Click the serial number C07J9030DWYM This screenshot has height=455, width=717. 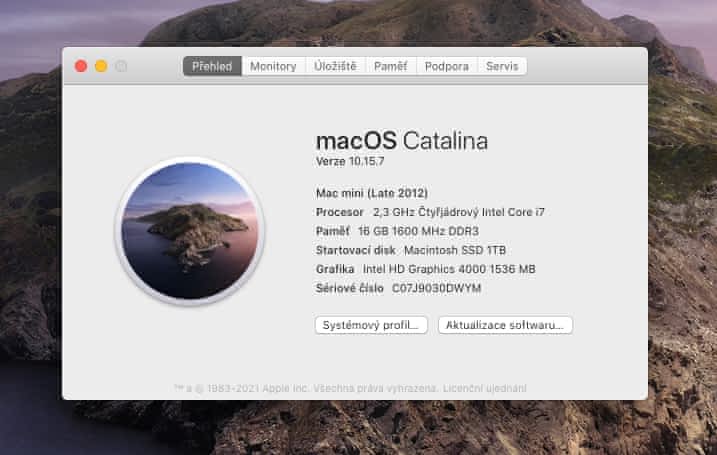click(x=437, y=289)
